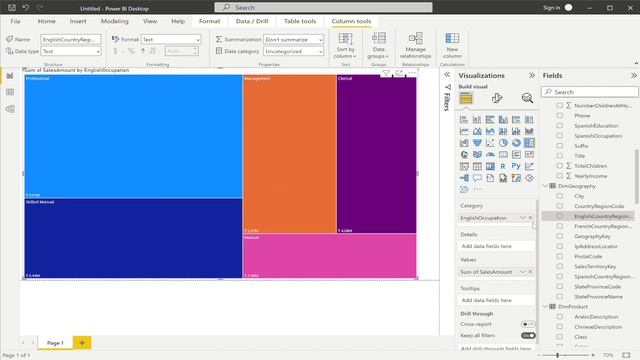Open the Table tools ribbon tab

[300, 21]
